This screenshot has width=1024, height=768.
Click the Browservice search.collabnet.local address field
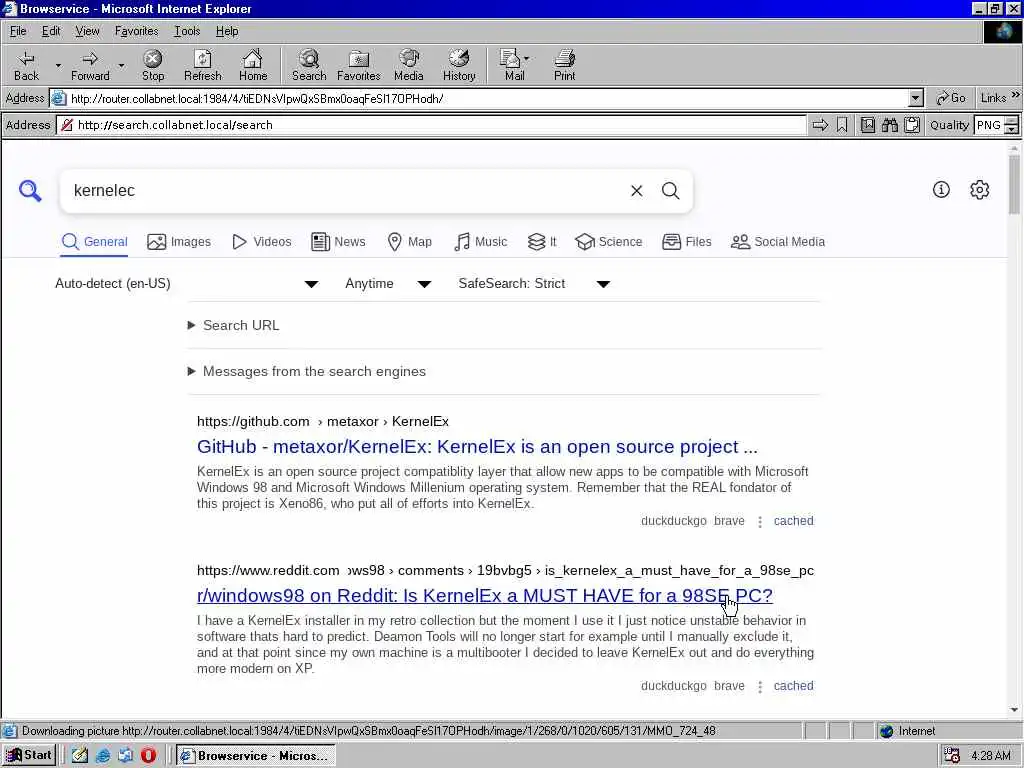coord(432,125)
